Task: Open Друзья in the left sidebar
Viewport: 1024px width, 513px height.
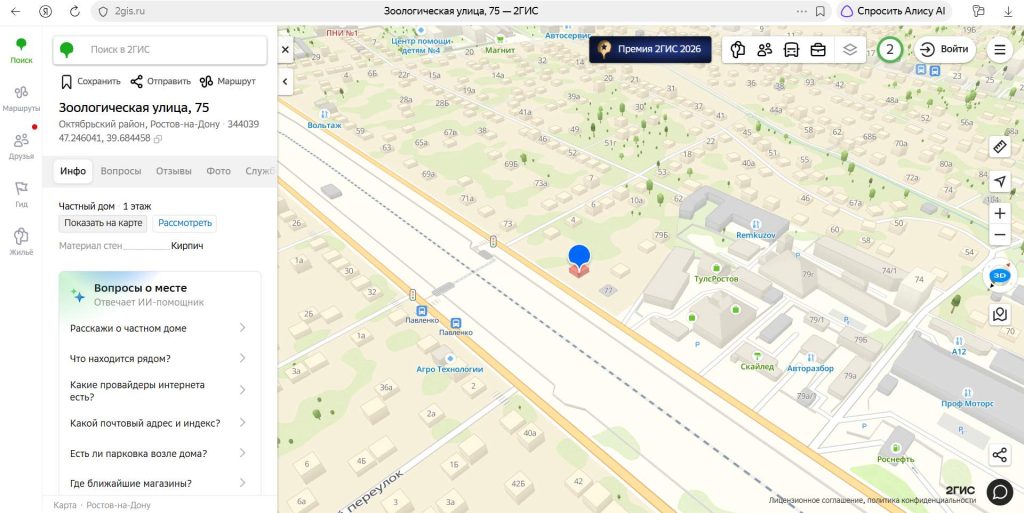Action: click(x=21, y=146)
